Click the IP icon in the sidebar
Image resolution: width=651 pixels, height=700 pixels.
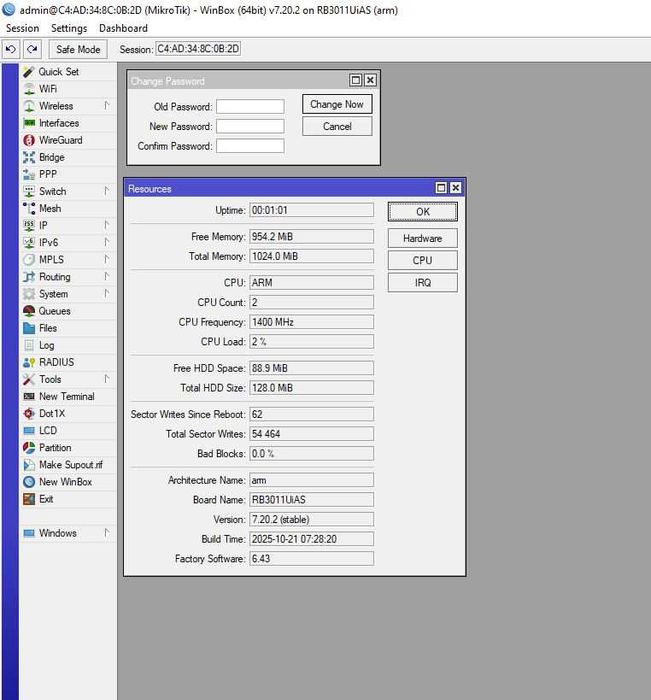point(29,225)
